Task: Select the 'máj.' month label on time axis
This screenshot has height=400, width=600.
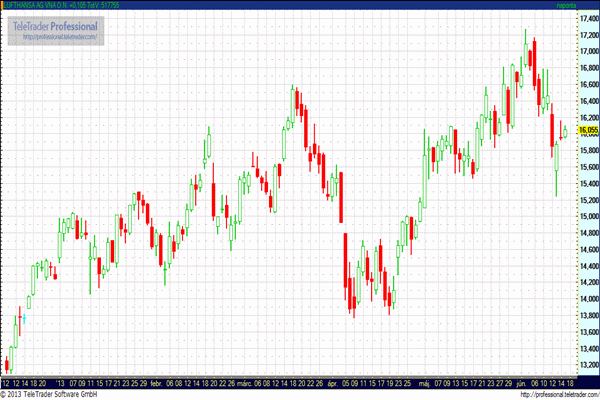Action: coord(423,382)
